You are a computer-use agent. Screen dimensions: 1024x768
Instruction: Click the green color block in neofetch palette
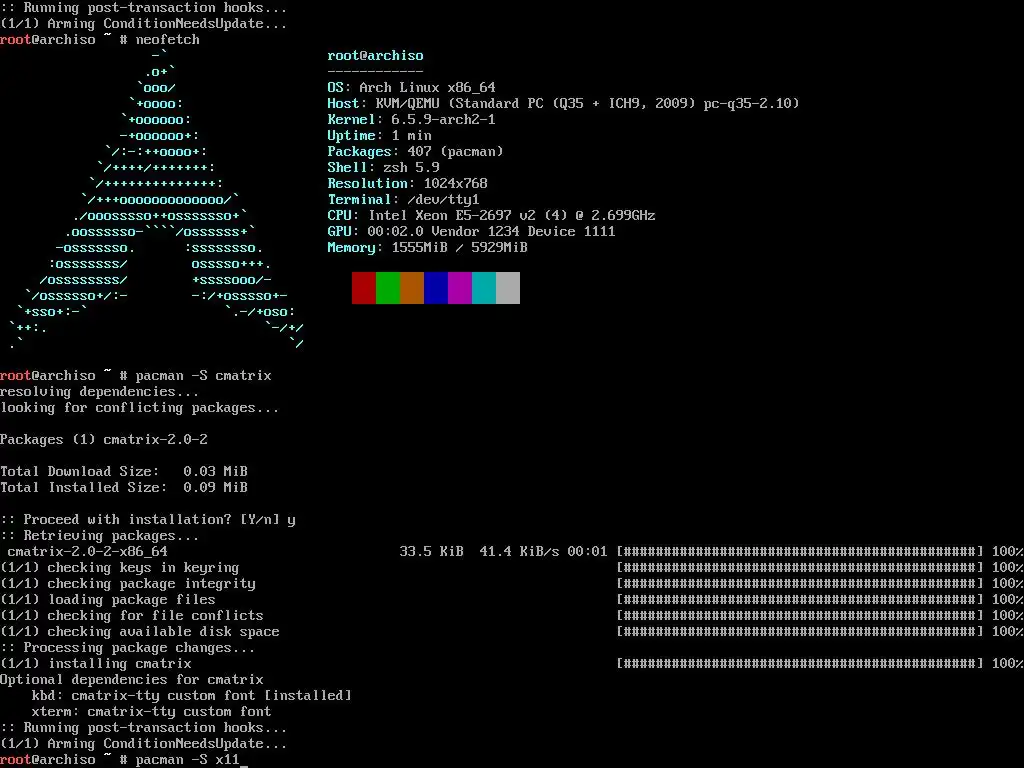[x=388, y=288]
